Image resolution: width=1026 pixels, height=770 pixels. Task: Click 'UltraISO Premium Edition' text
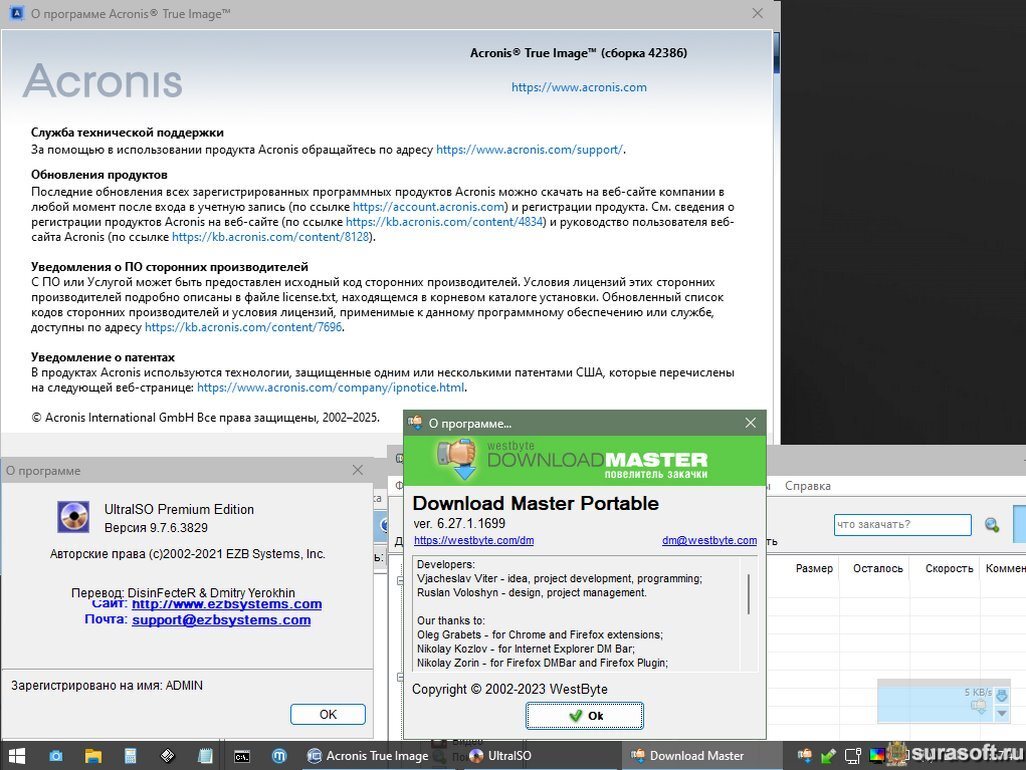coord(179,510)
